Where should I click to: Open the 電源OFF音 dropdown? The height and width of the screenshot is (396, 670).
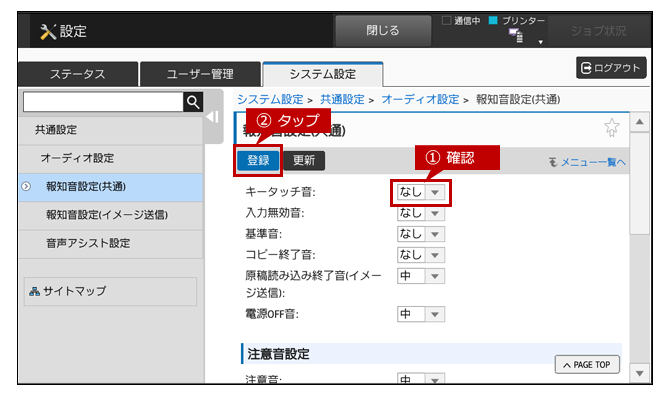[421, 314]
